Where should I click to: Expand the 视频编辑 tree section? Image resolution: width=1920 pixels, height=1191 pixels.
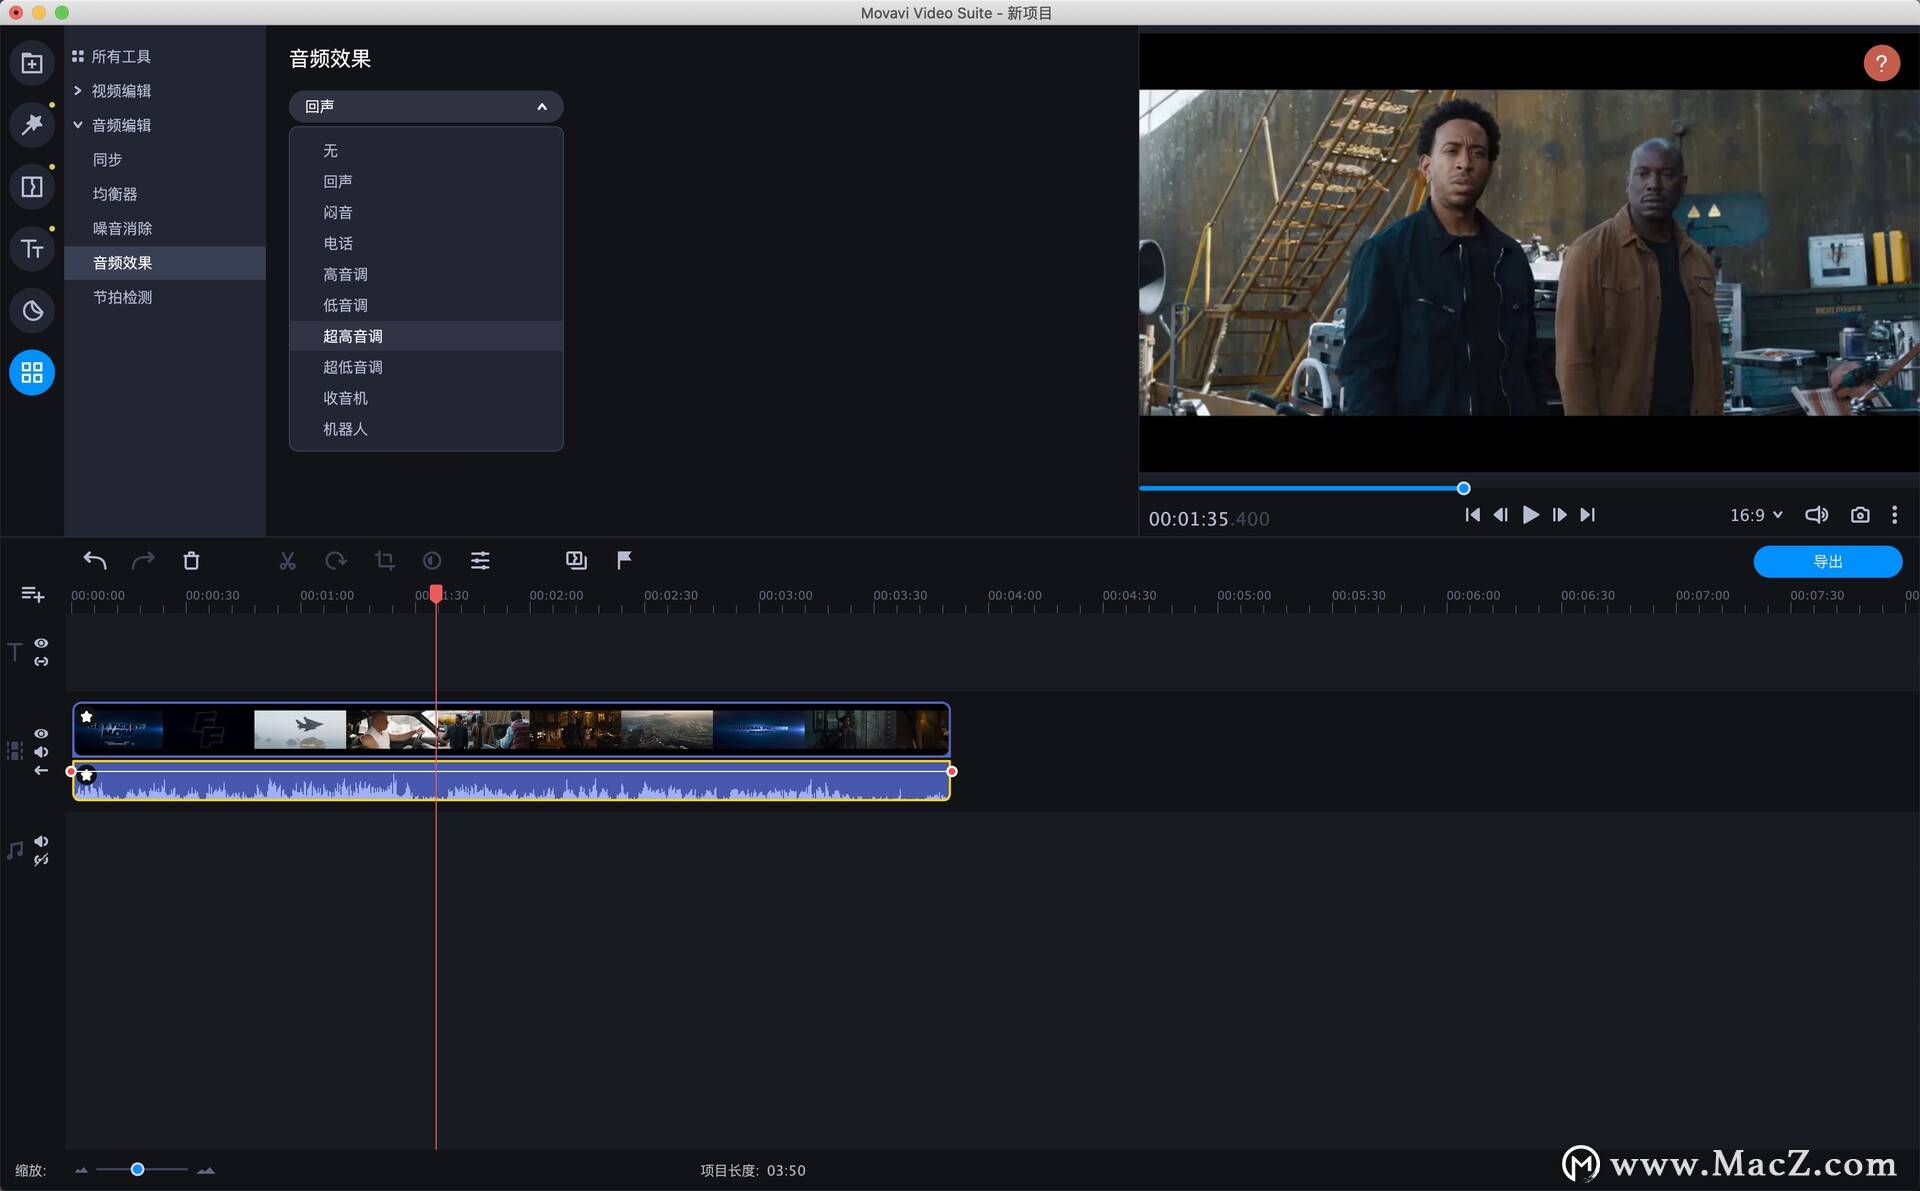pos(77,91)
